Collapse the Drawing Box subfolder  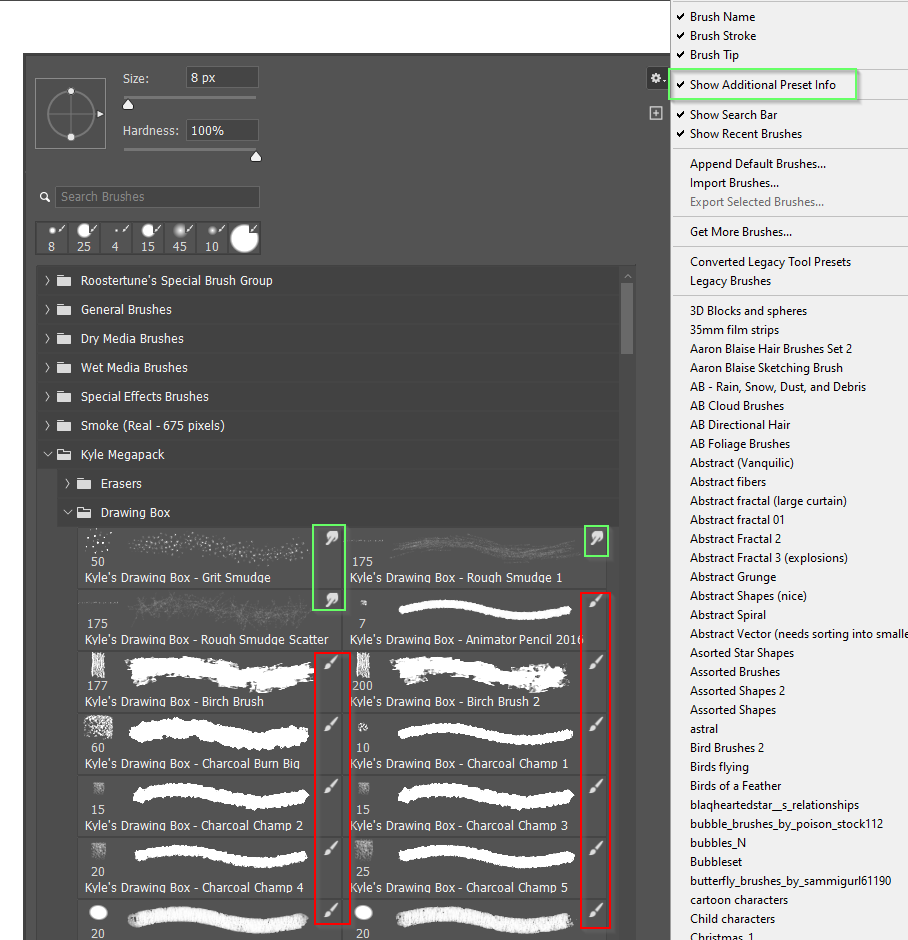point(67,513)
